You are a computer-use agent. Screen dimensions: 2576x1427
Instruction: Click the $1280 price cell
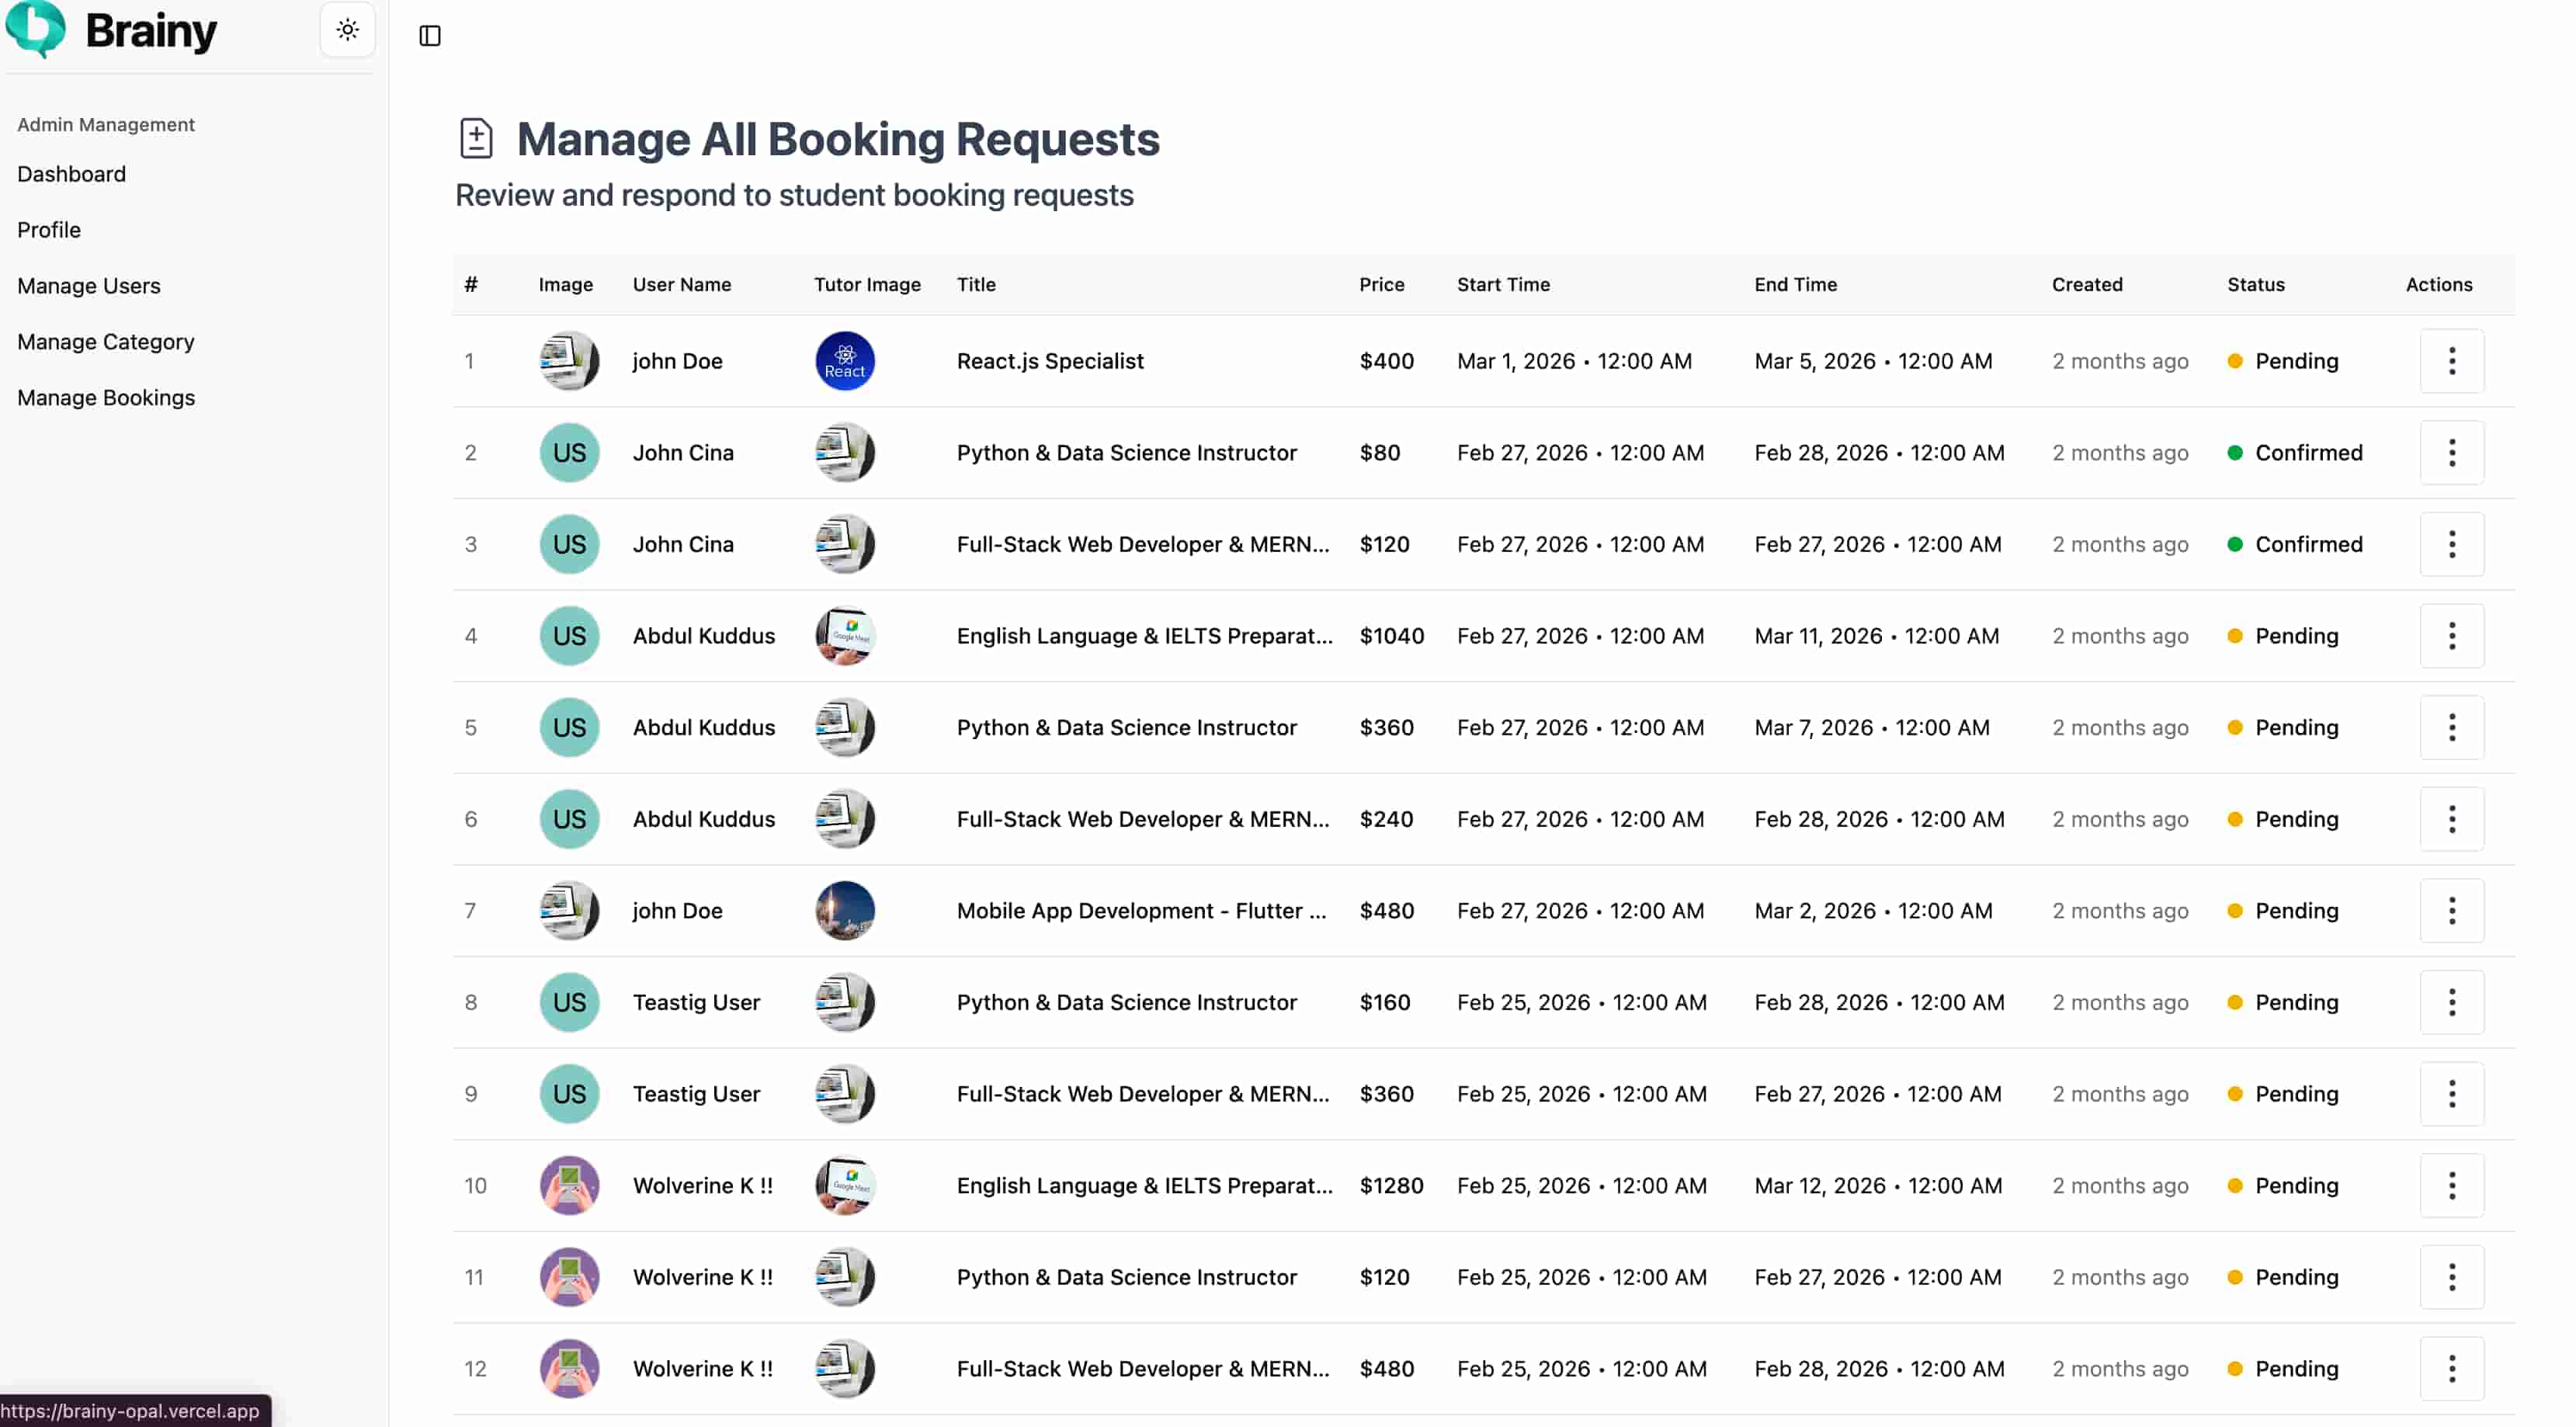coord(1391,1186)
